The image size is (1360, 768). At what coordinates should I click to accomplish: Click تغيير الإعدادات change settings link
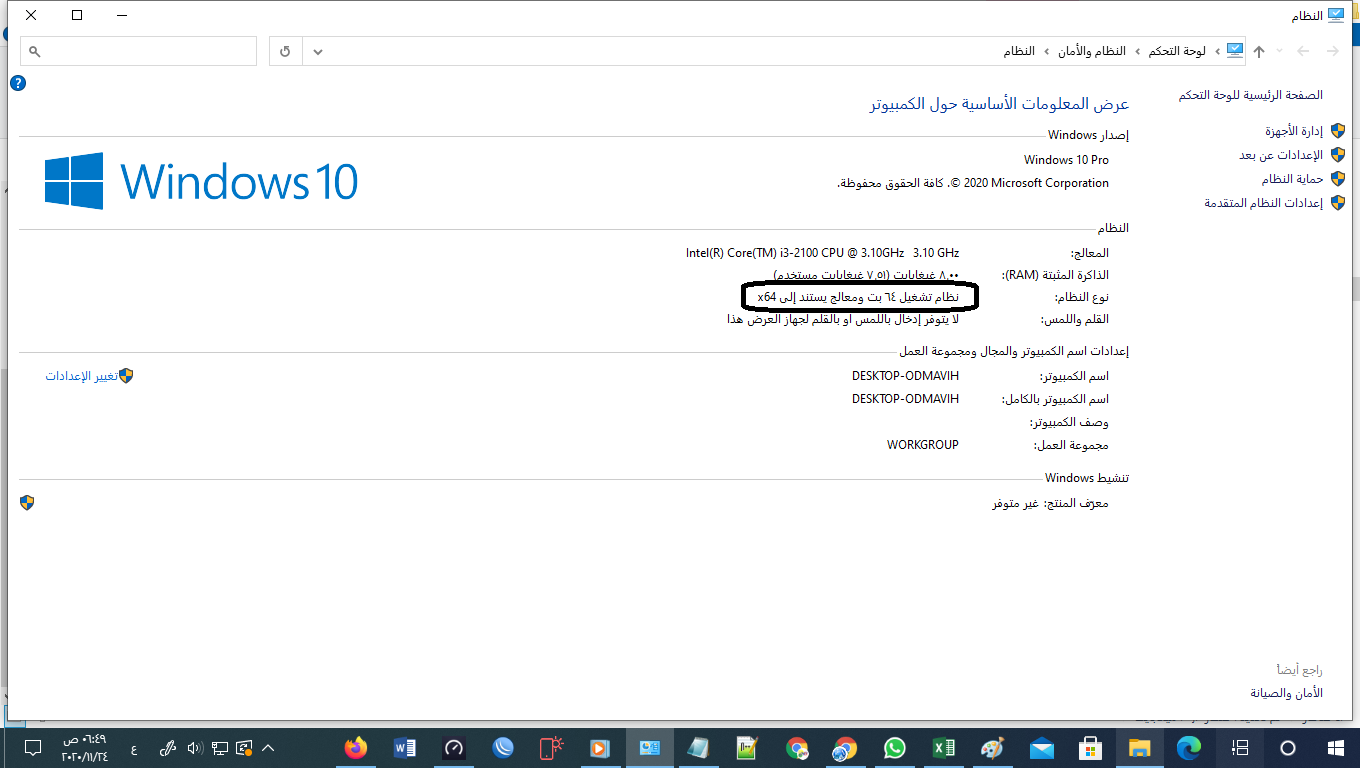[x=81, y=376]
